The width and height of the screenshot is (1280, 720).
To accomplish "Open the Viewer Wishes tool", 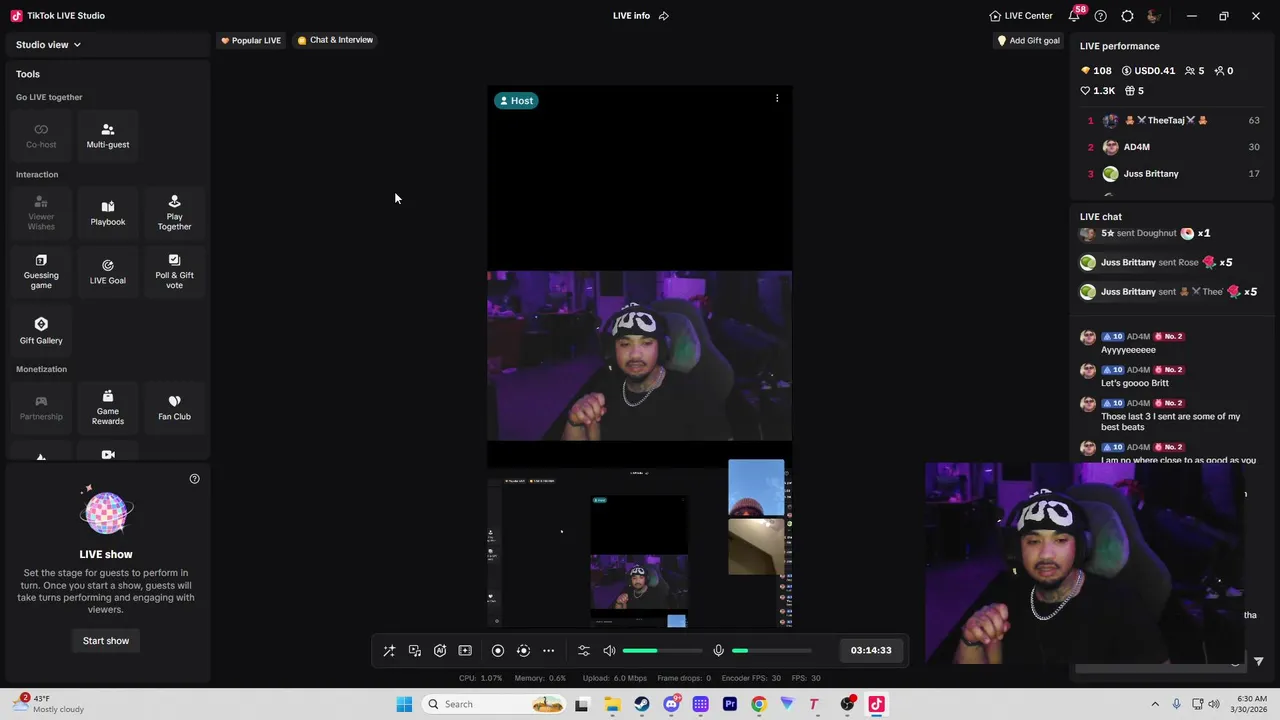I will (41, 213).
